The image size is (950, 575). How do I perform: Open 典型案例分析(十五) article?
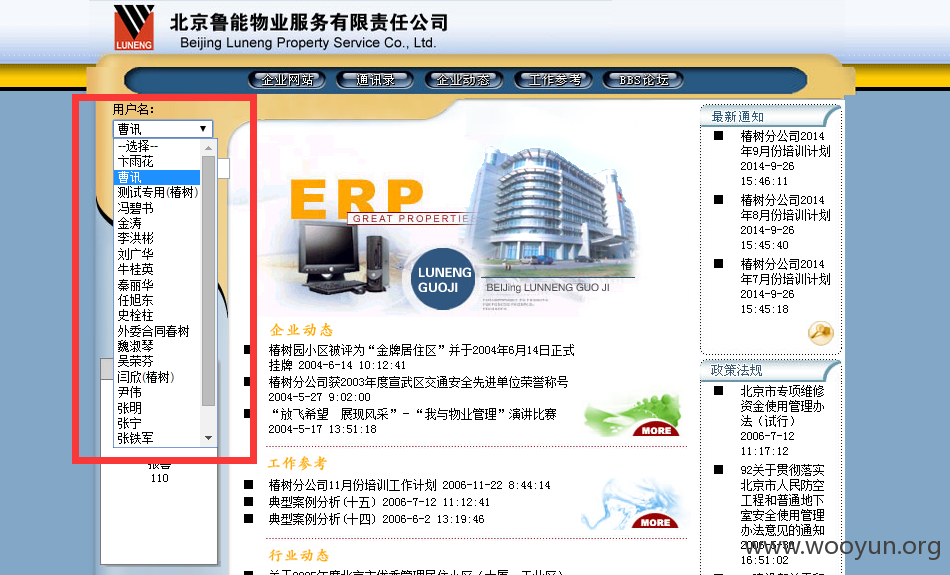[379, 502]
